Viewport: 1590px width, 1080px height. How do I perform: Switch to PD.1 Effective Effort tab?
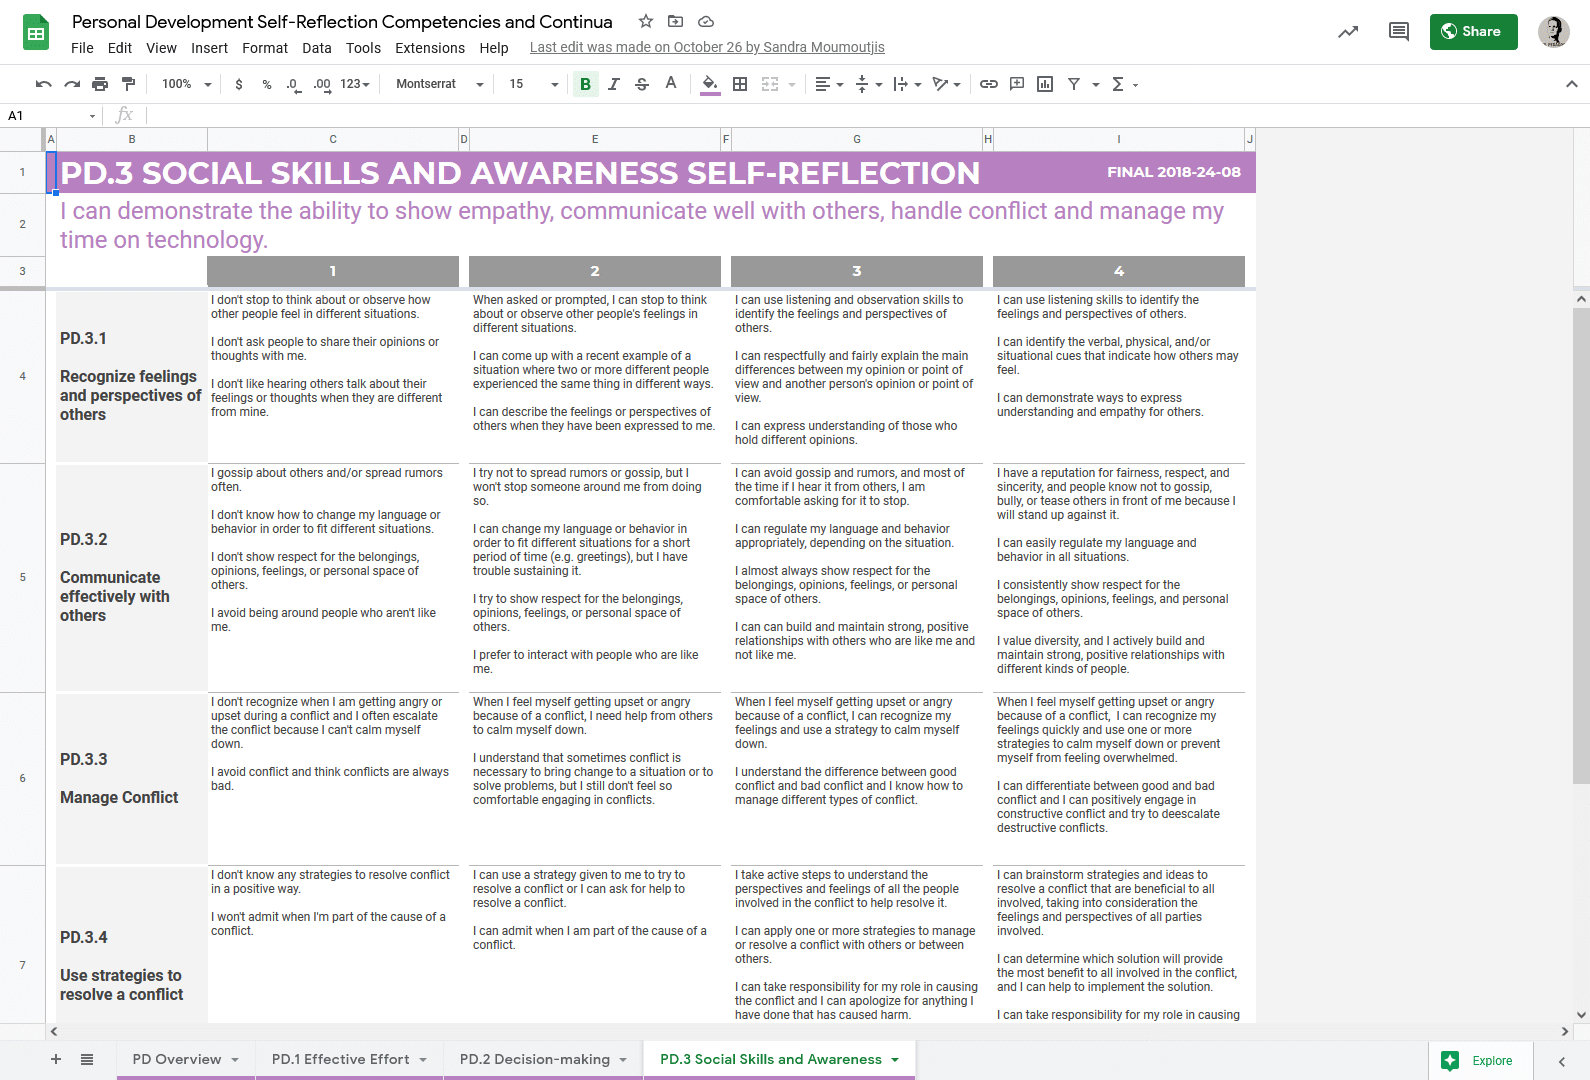349,1059
